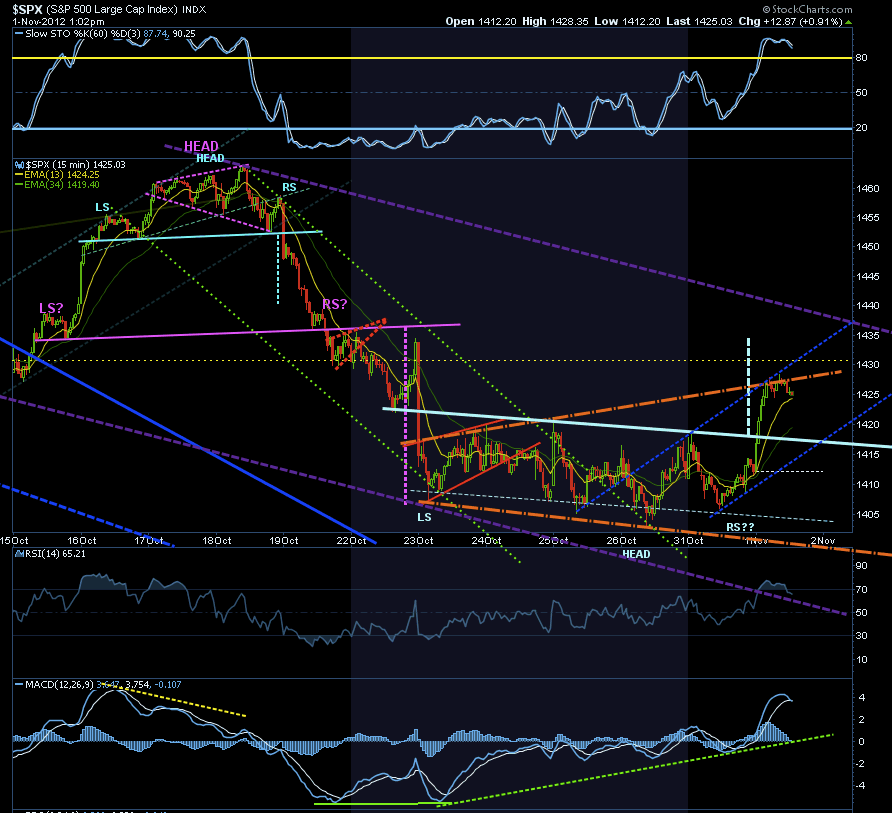Viewport: 892px width, 813px height.
Task: Click the 1405 price axis label
Action: (868, 514)
